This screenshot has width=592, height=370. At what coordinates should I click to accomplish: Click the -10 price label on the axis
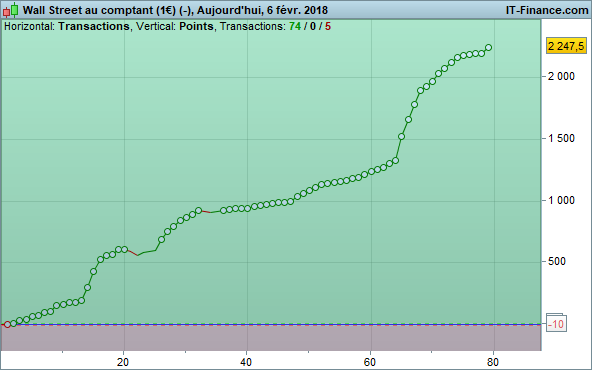tap(556, 324)
